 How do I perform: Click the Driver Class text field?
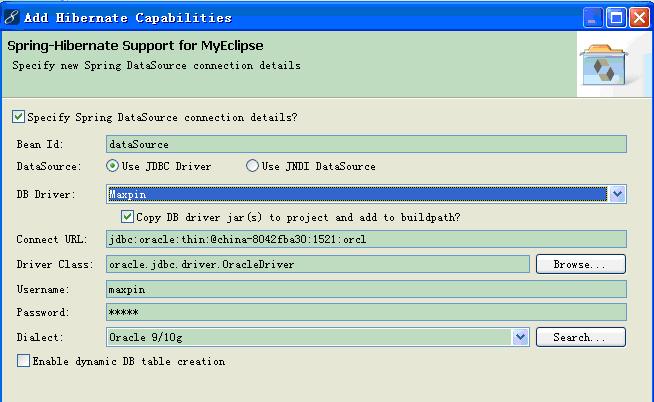click(x=318, y=264)
